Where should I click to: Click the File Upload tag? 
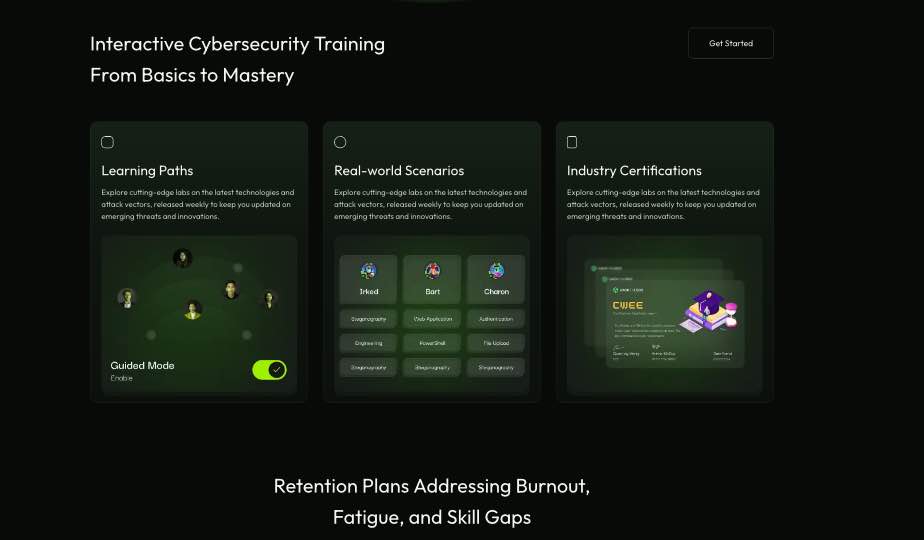496,343
